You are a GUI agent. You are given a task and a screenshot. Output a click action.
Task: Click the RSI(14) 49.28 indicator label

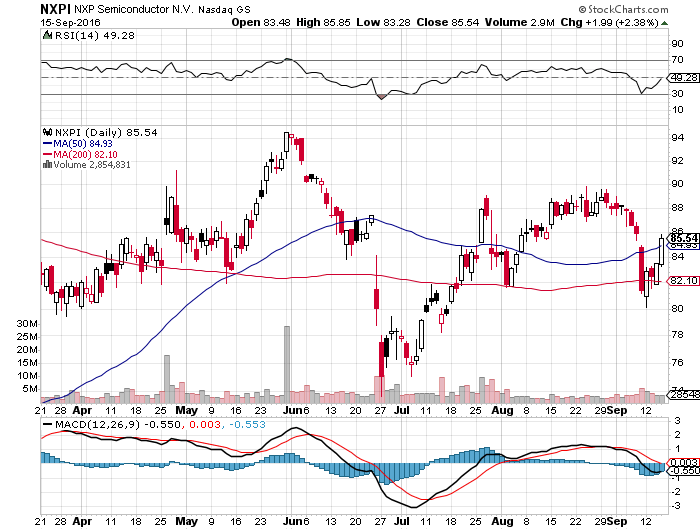click(95, 35)
